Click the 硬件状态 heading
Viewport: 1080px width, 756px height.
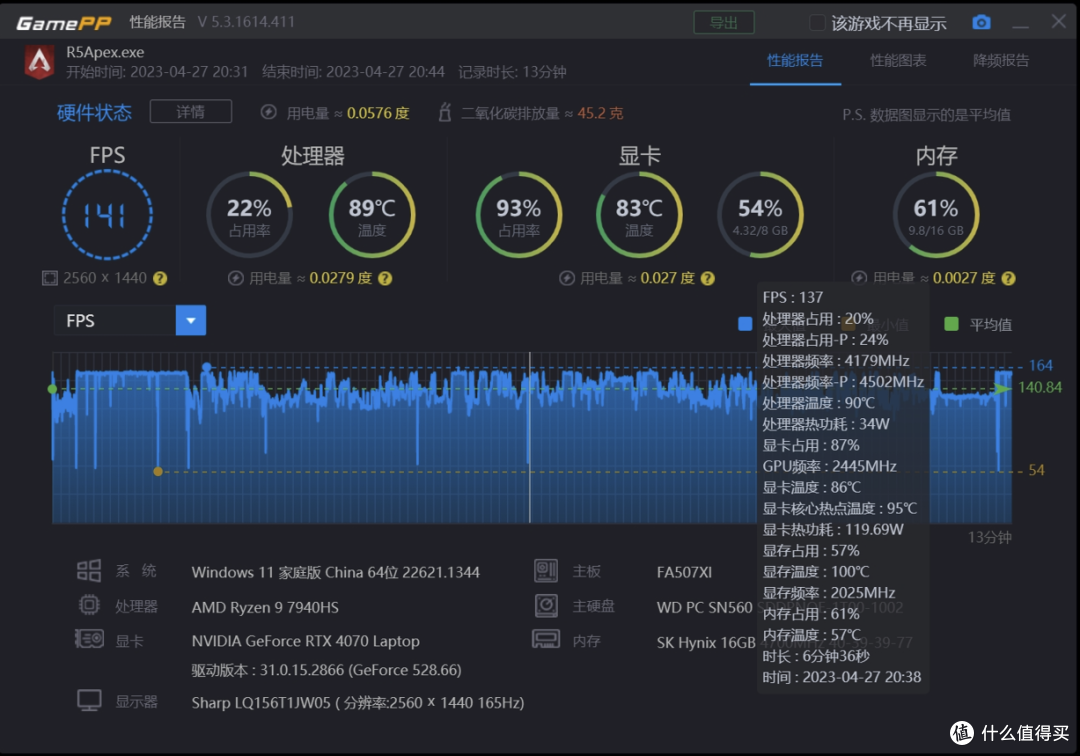click(94, 113)
